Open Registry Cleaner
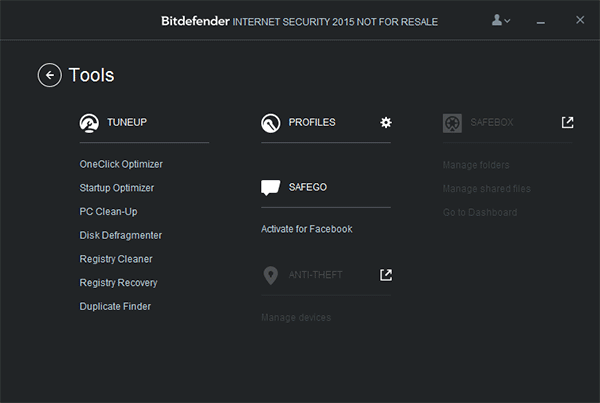This screenshot has width=600, height=403. click(116, 259)
